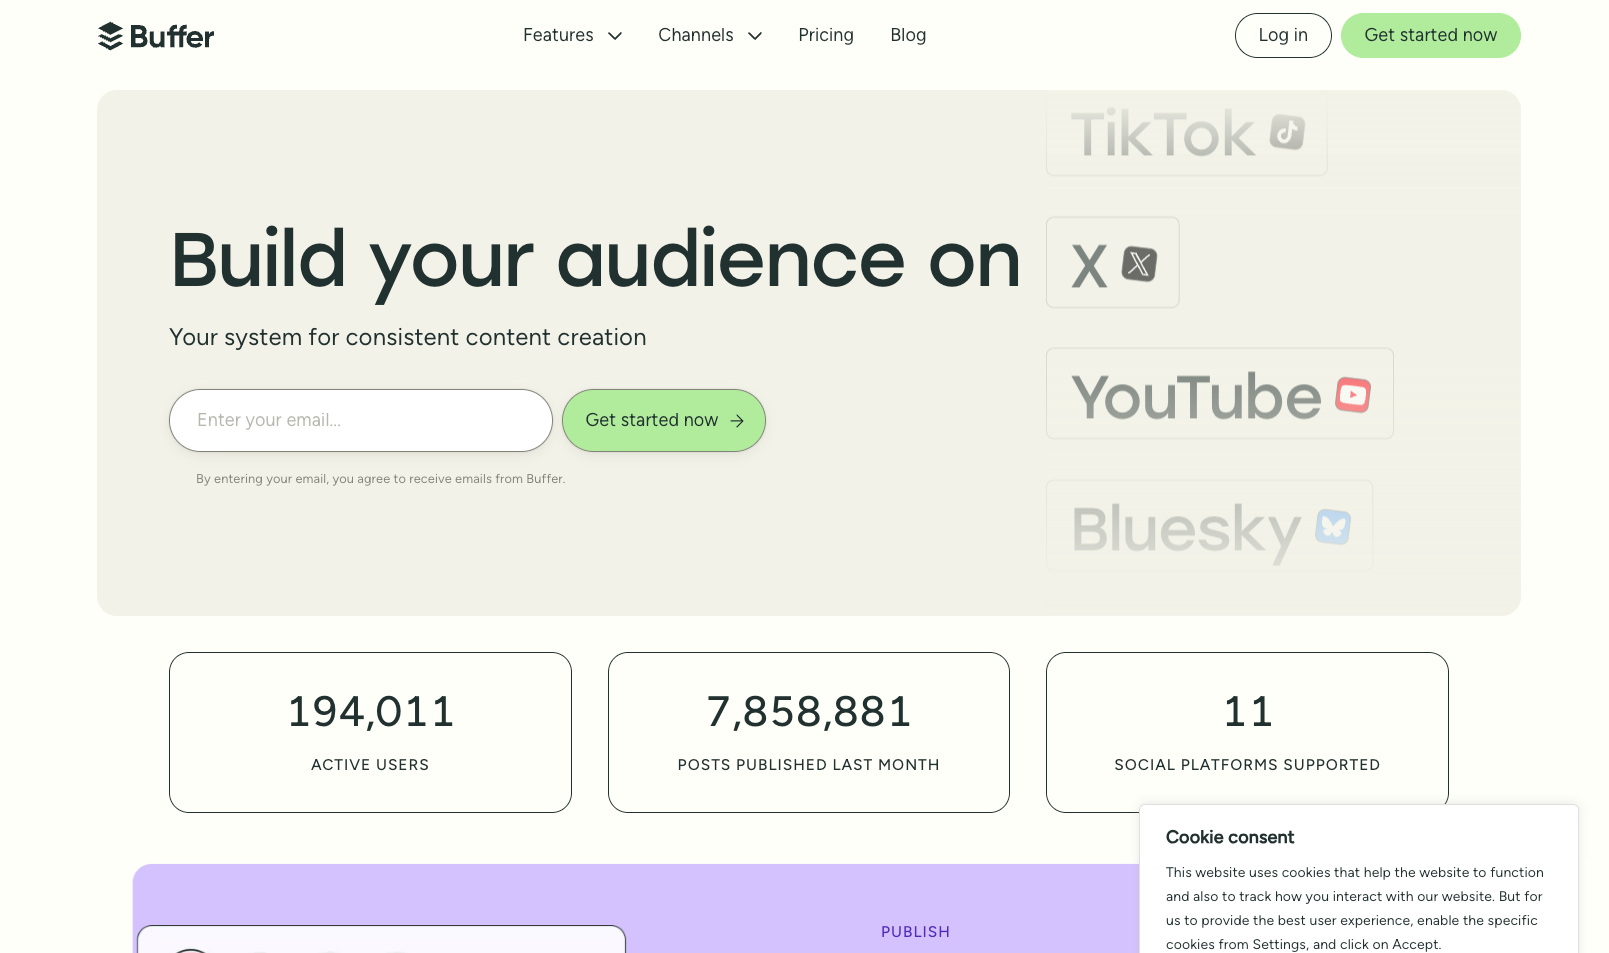
Task: Click the SOCIAL PLATFORMS SUPPORTED label
Action: tap(1247, 765)
